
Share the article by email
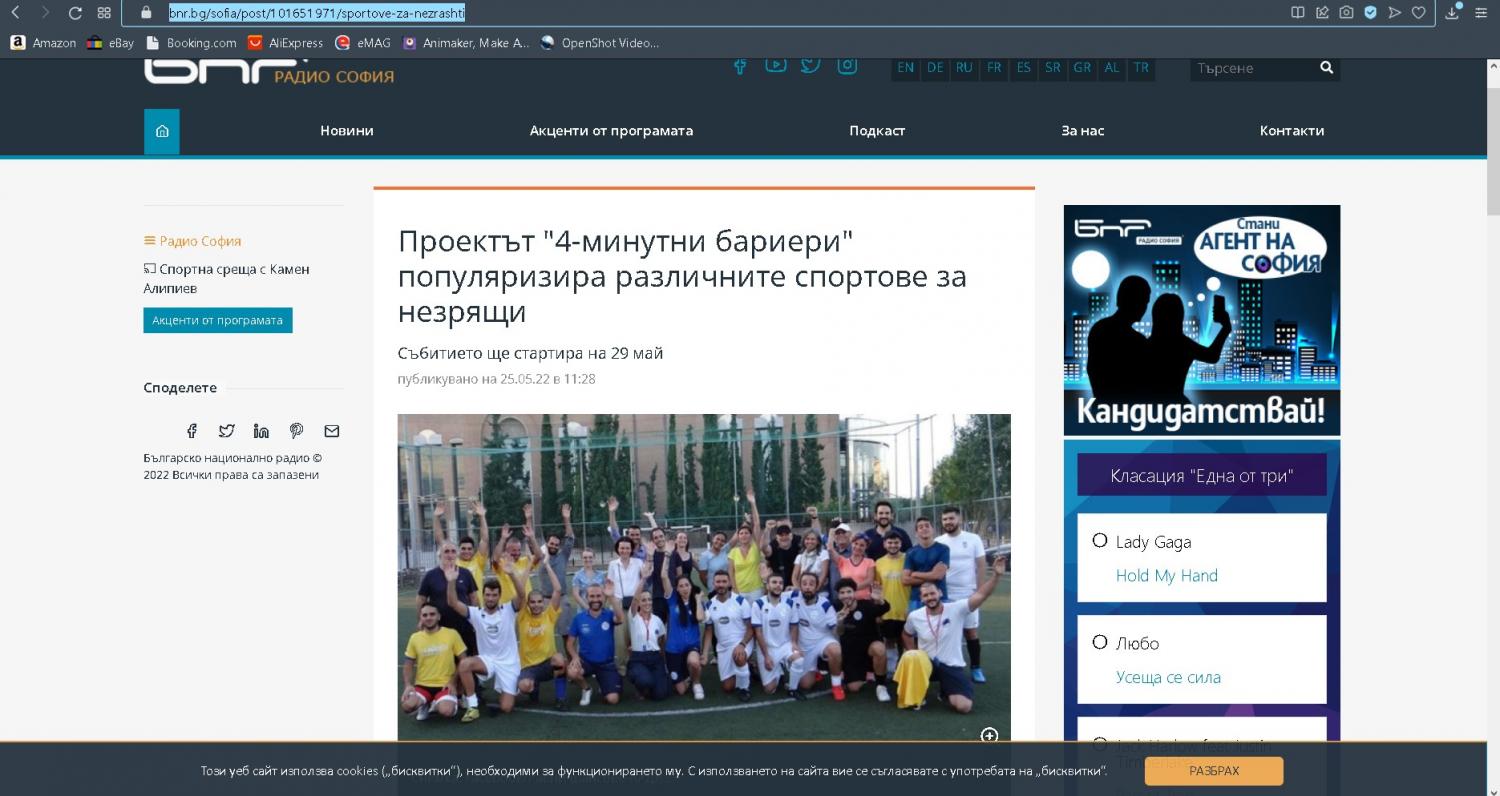point(332,431)
